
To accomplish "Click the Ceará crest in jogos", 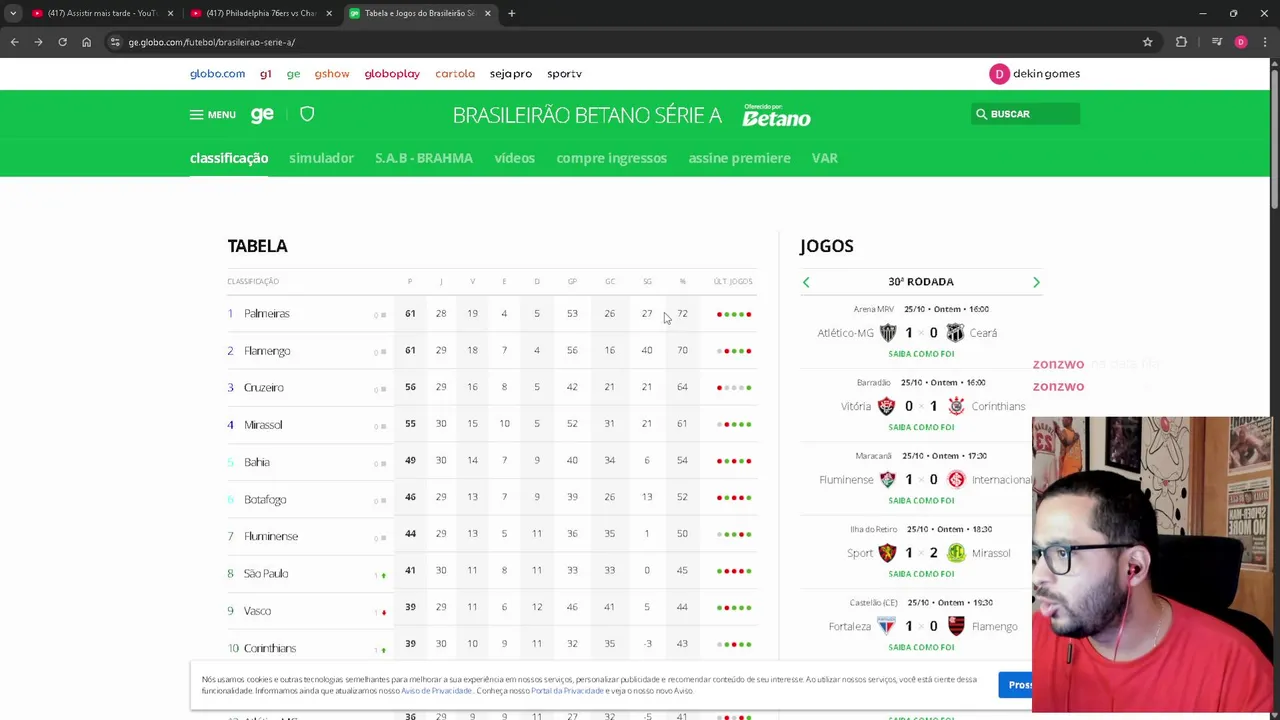I will pyautogui.click(x=955, y=333).
